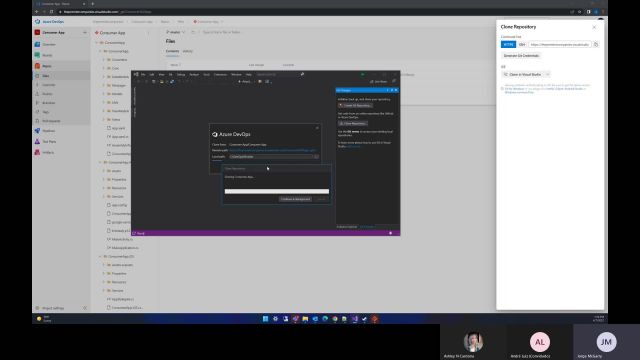Screen dimensions: 640x360
Task: Click the clone URL input field
Action: point(560,44)
